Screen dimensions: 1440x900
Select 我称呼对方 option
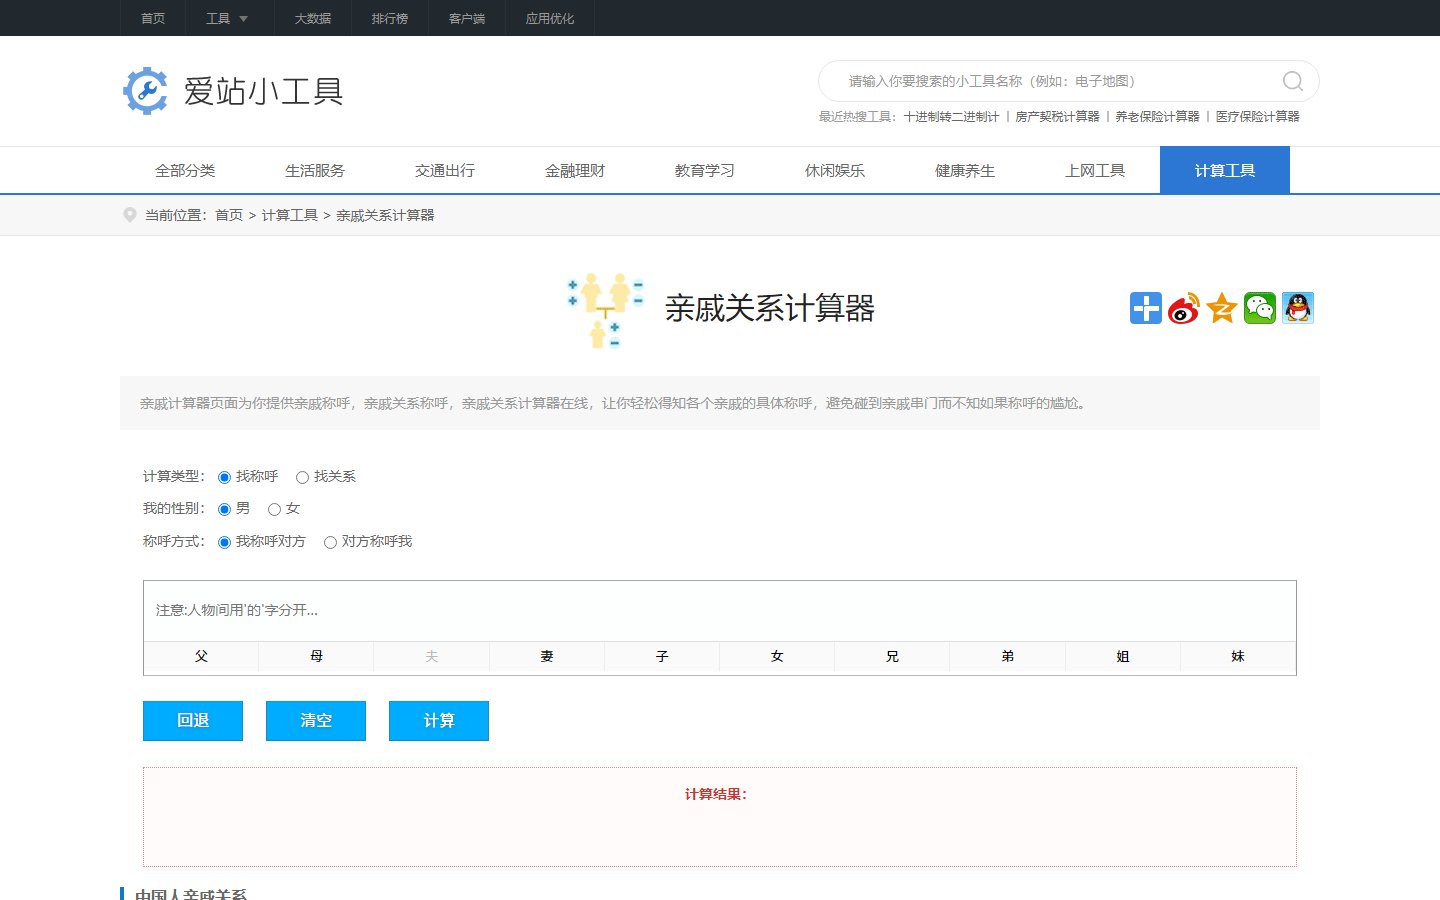point(224,542)
